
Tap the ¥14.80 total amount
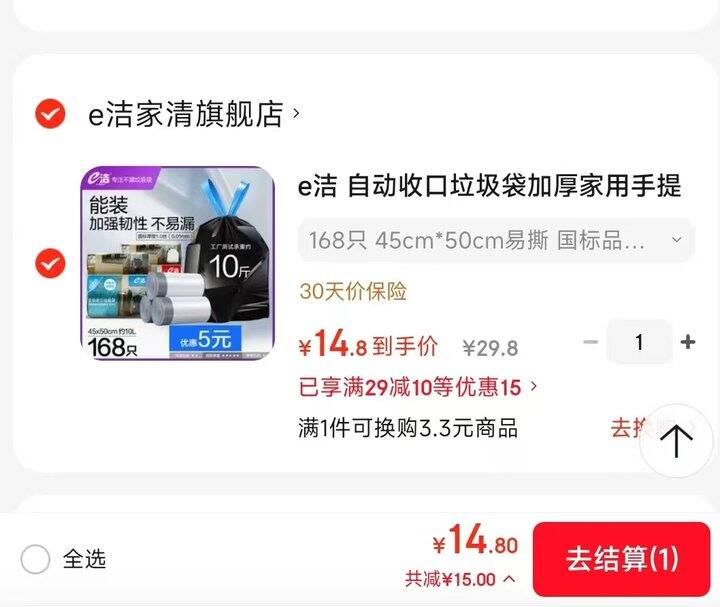pyautogui.click(x=475, y=540)
